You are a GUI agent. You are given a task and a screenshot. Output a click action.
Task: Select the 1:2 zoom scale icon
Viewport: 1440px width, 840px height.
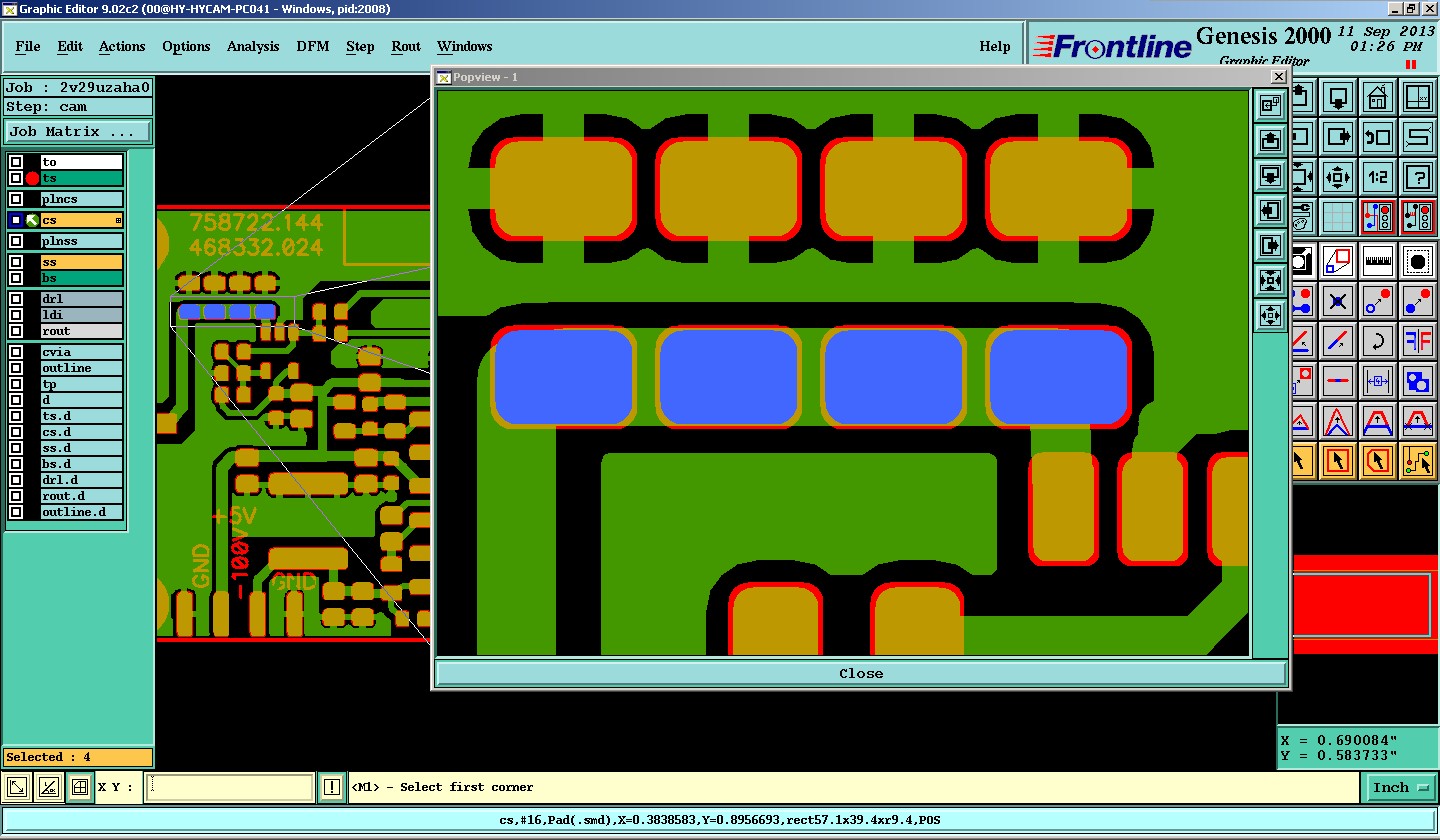(1378, 177)
